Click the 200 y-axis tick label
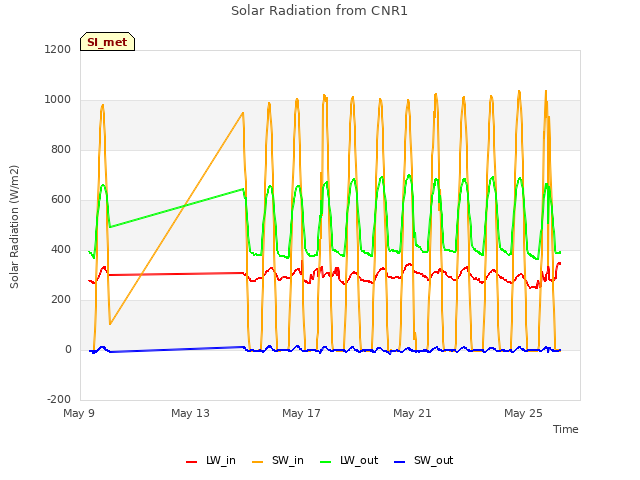640x480 pixels. (61, 300)
